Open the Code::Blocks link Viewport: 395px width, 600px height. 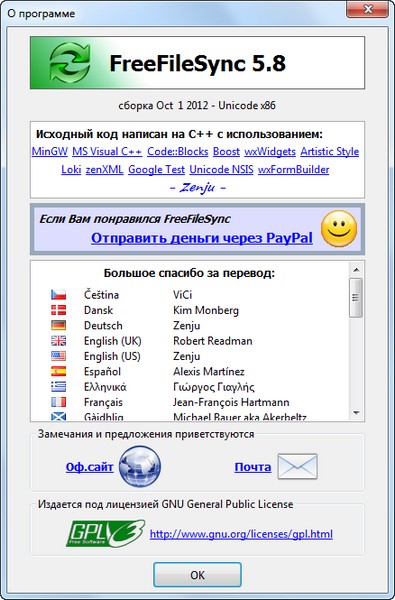coord(178,152)
